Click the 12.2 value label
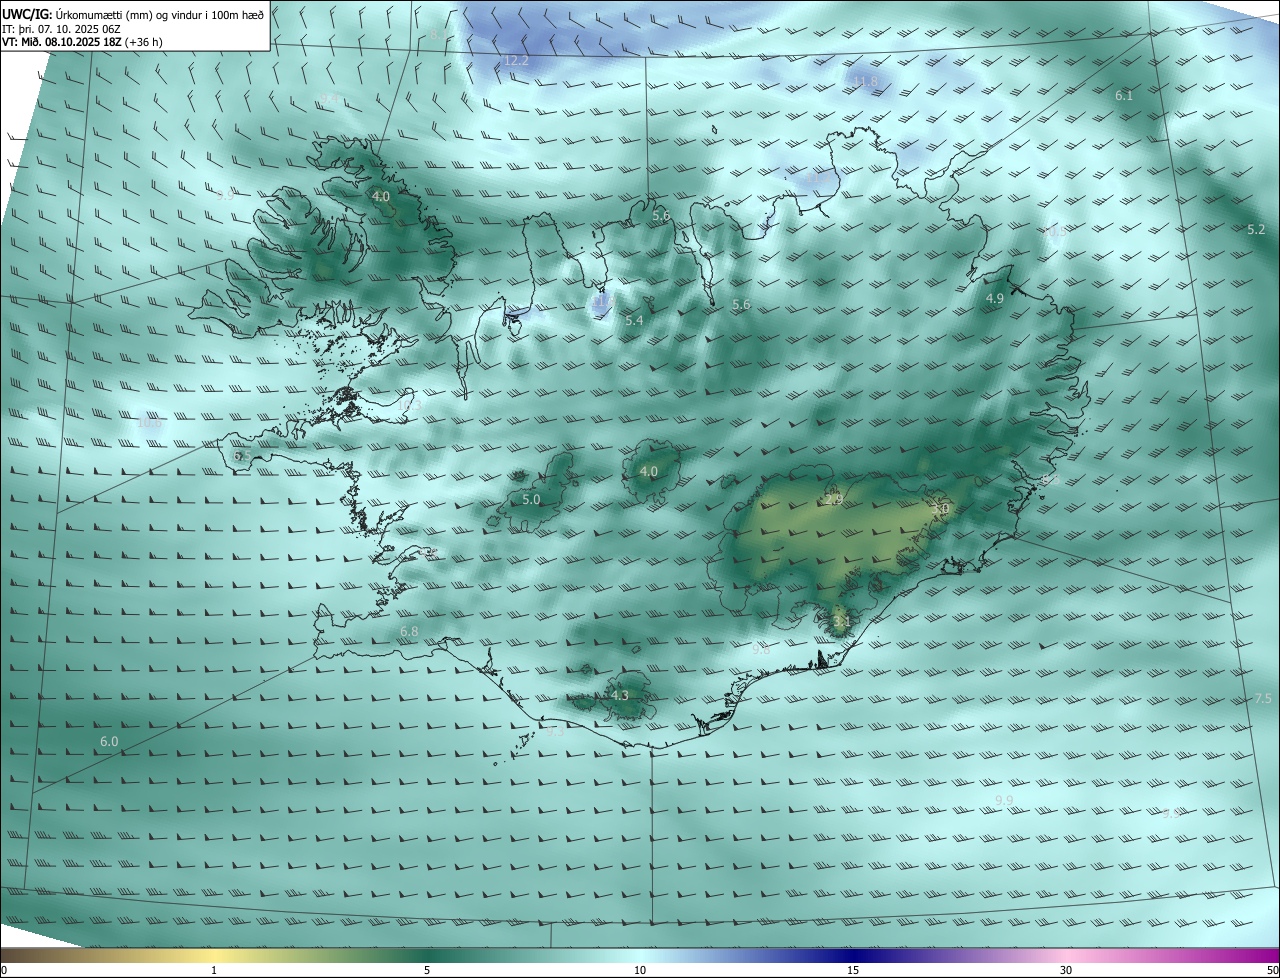 [516, 61]
